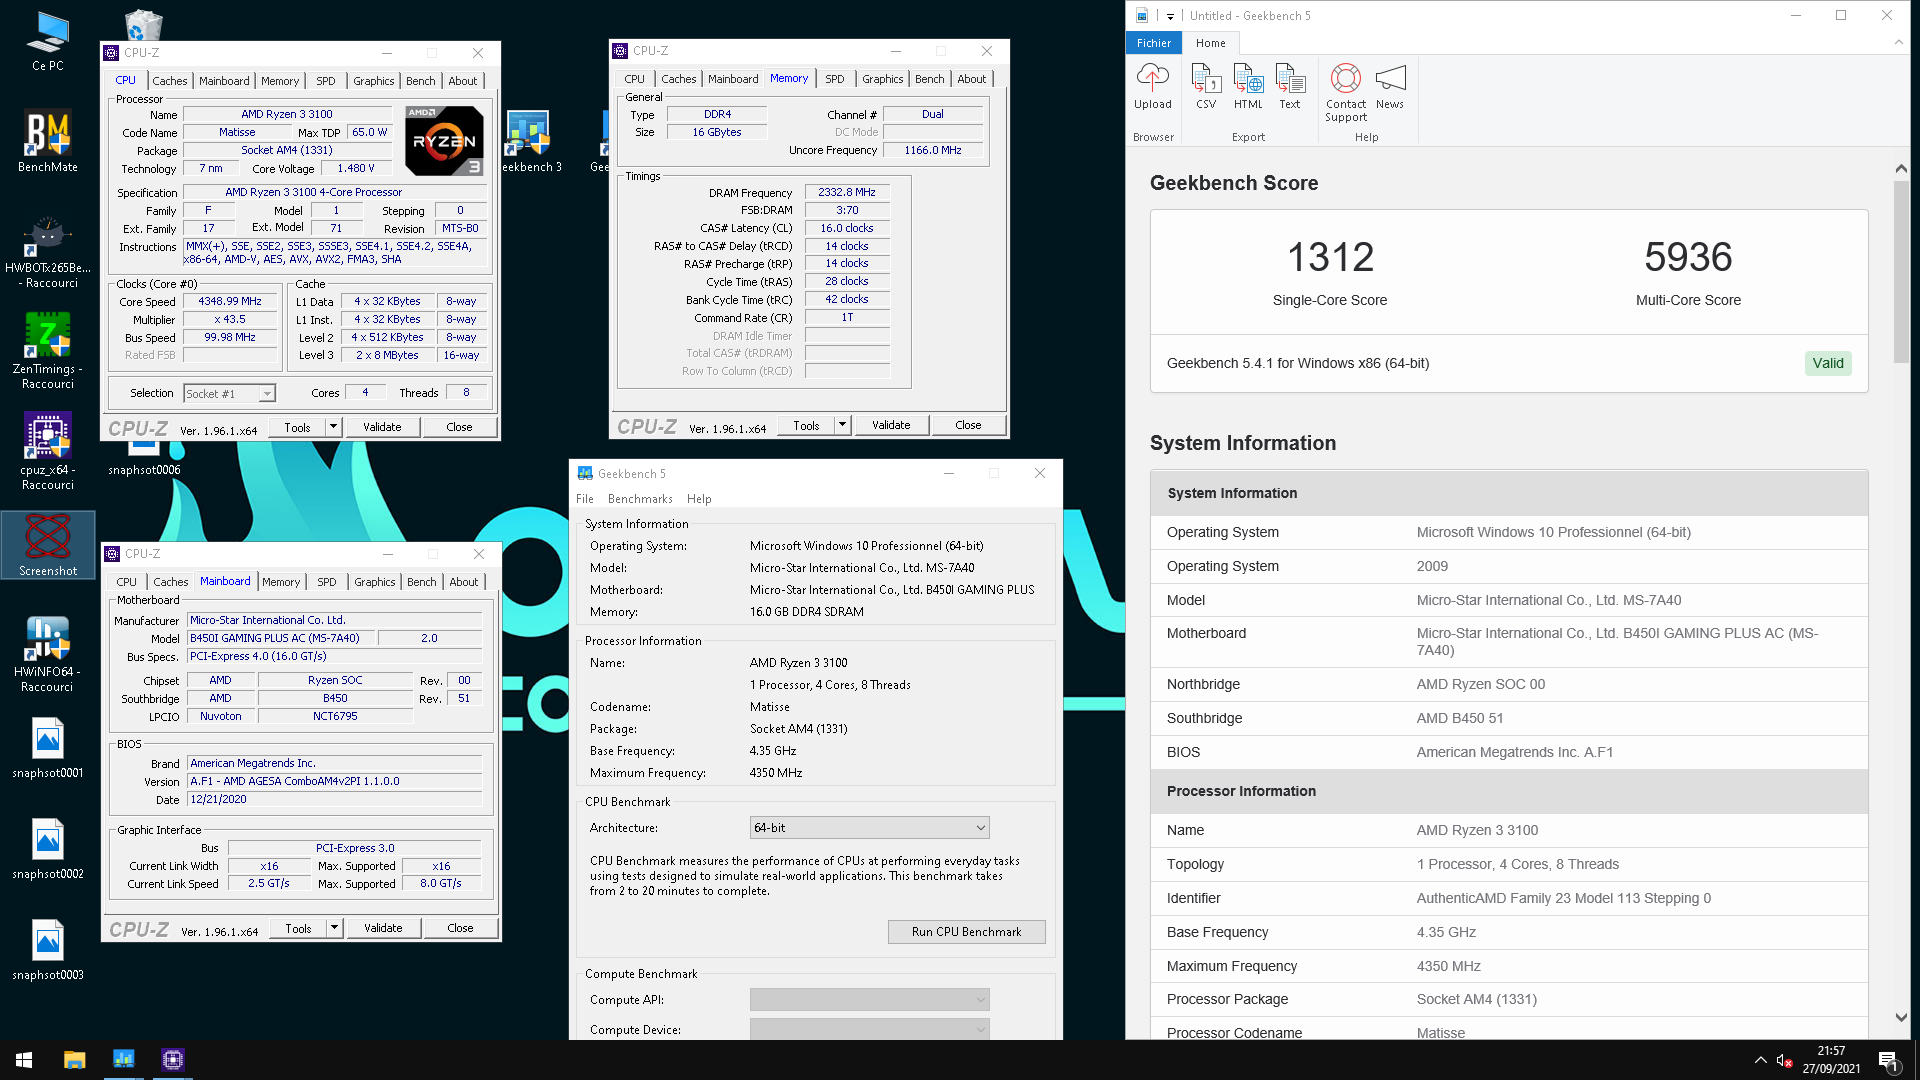Select snaphsot0001 image file
This screenshot has height=1080, width=1920.
48,748
